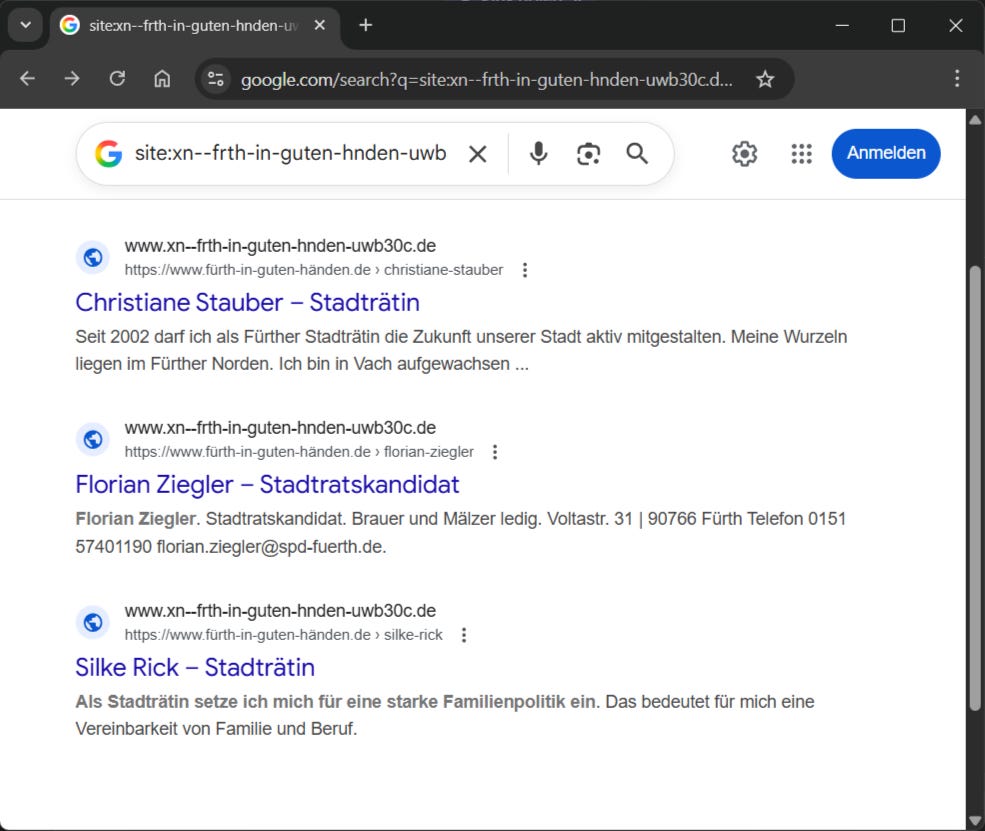Search by image with the camera lens
Viewport: 985px width, 831px height.
point(588,154)
